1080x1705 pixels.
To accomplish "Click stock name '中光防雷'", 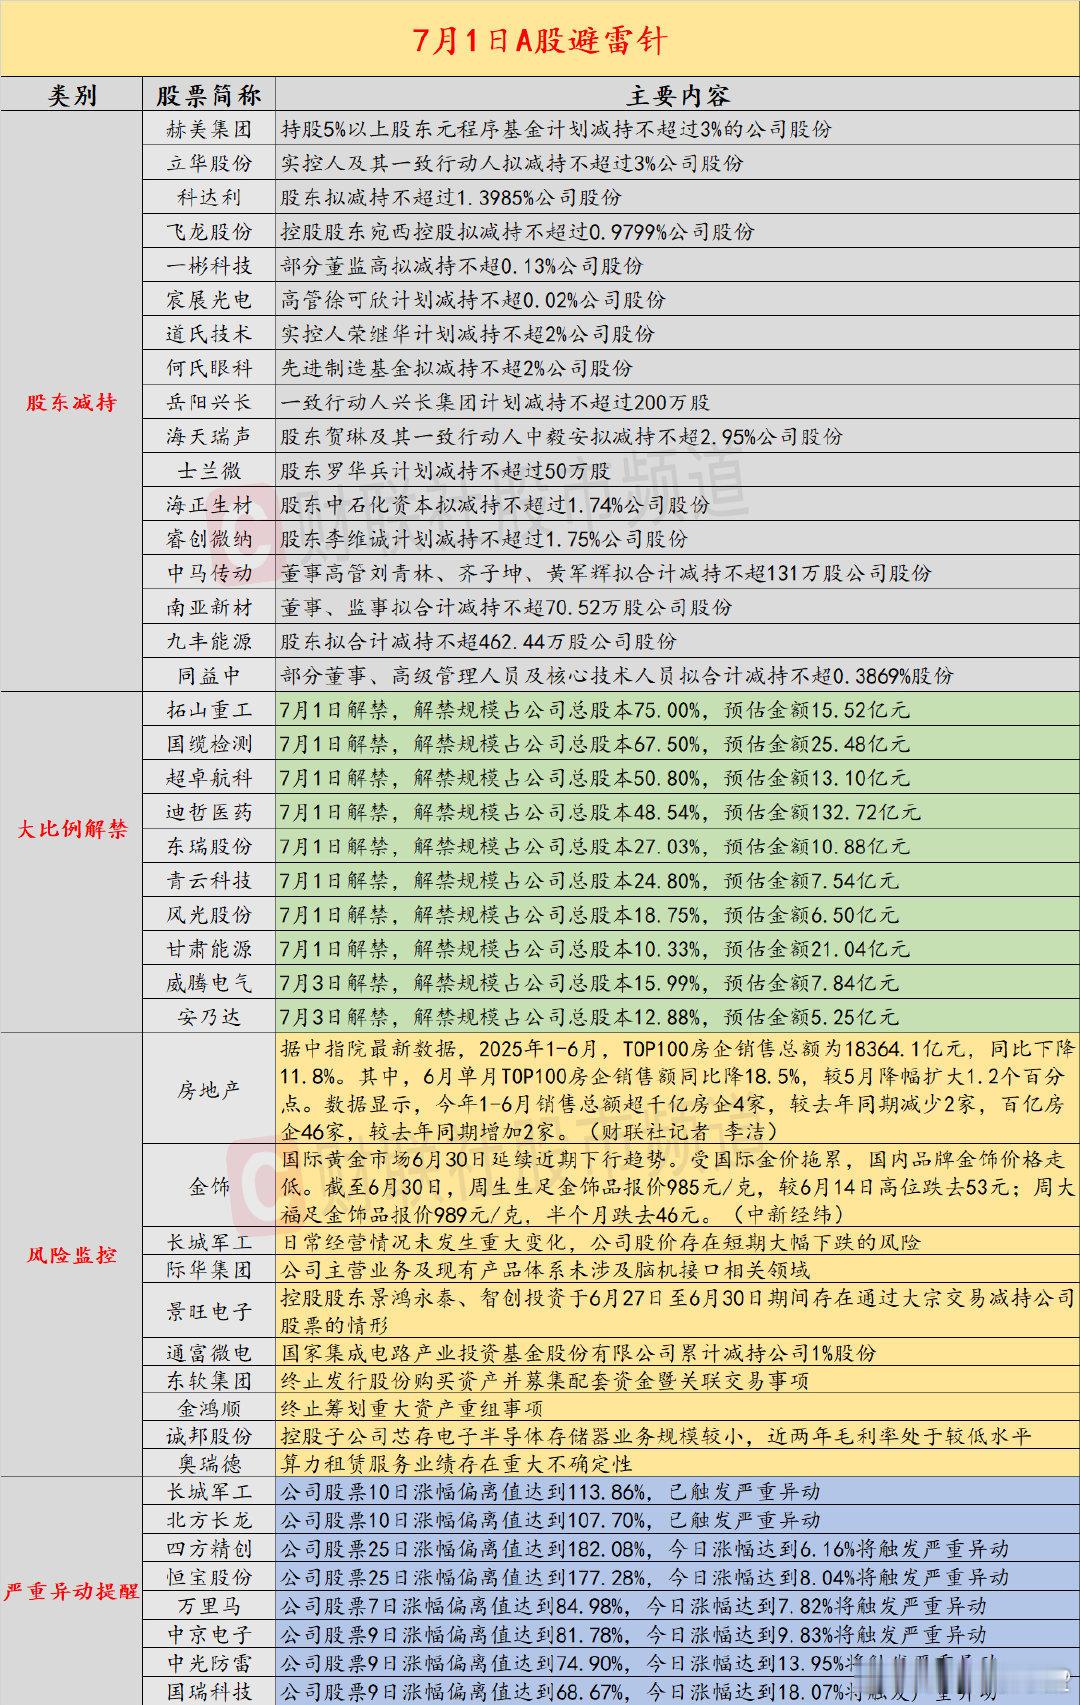I will [209, 1663].
